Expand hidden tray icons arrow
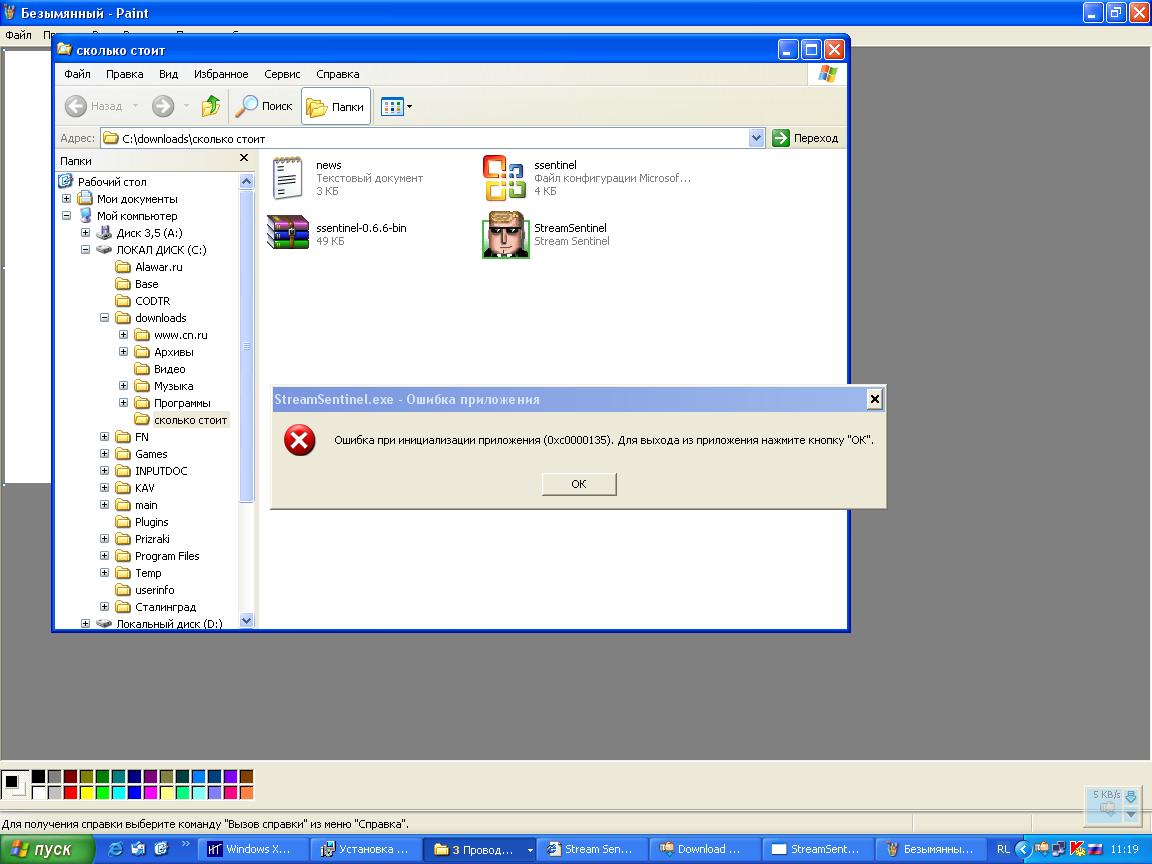This screenshot has height=864, width=1152. [1023, 849]
